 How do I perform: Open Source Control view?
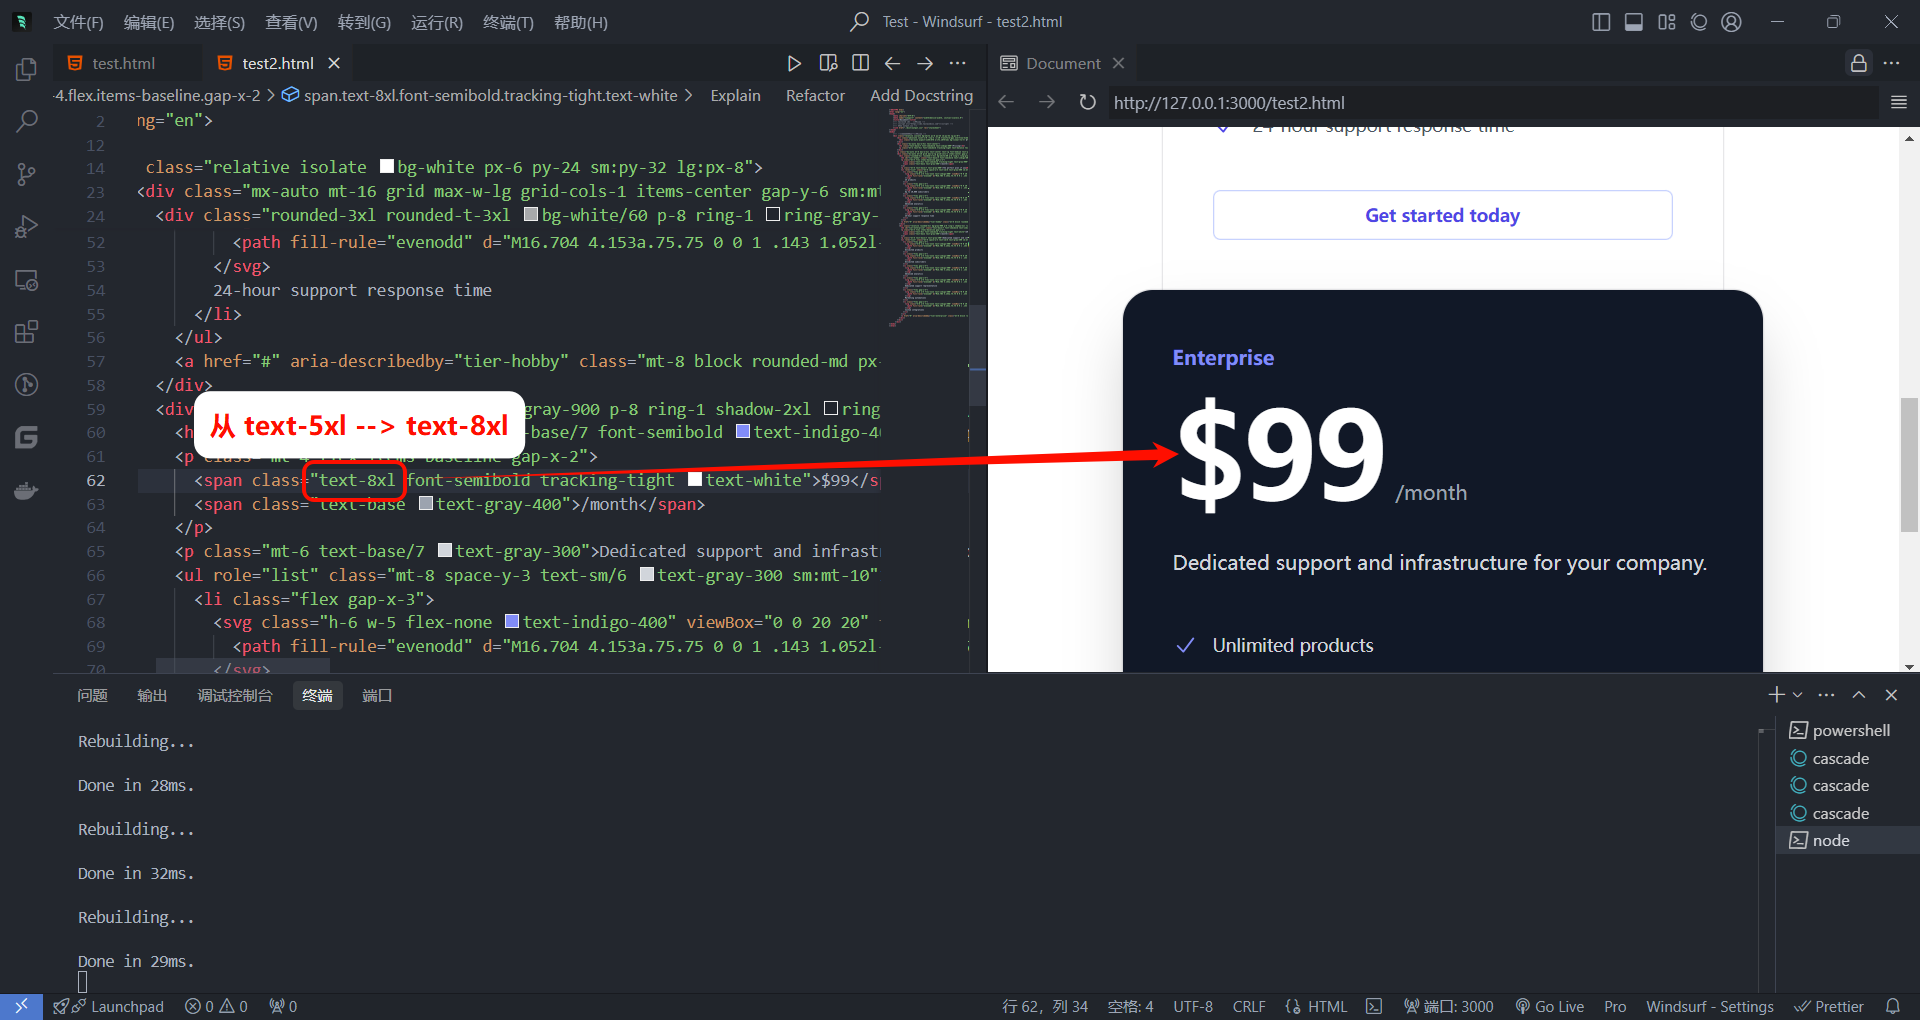[27, 175]
